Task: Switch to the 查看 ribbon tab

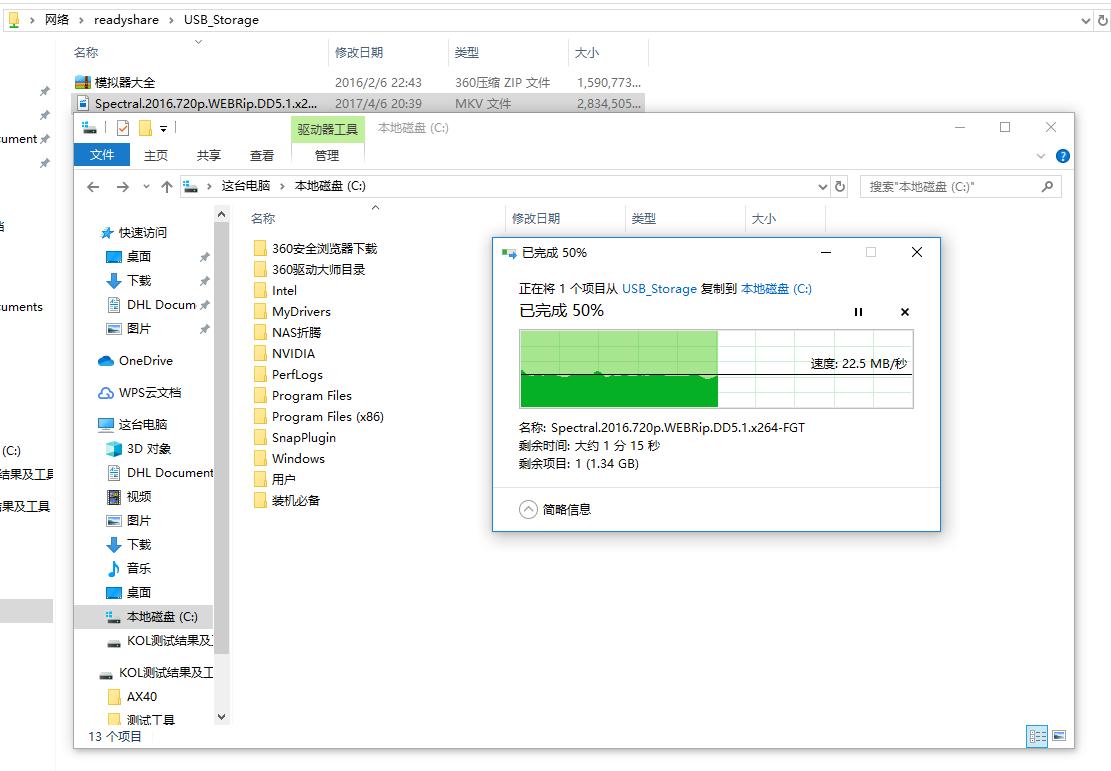Action: (x=261, y=155)
